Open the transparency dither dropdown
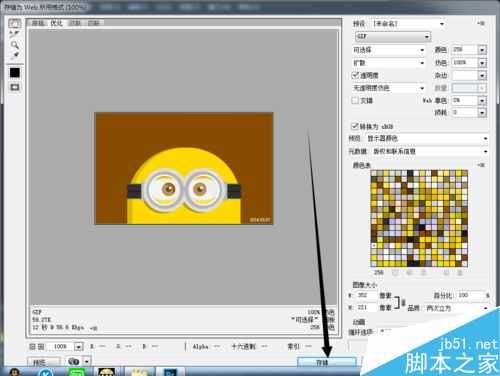Image resolution: width=500 pixels, height=376 pixels. (x=389, y=88)
